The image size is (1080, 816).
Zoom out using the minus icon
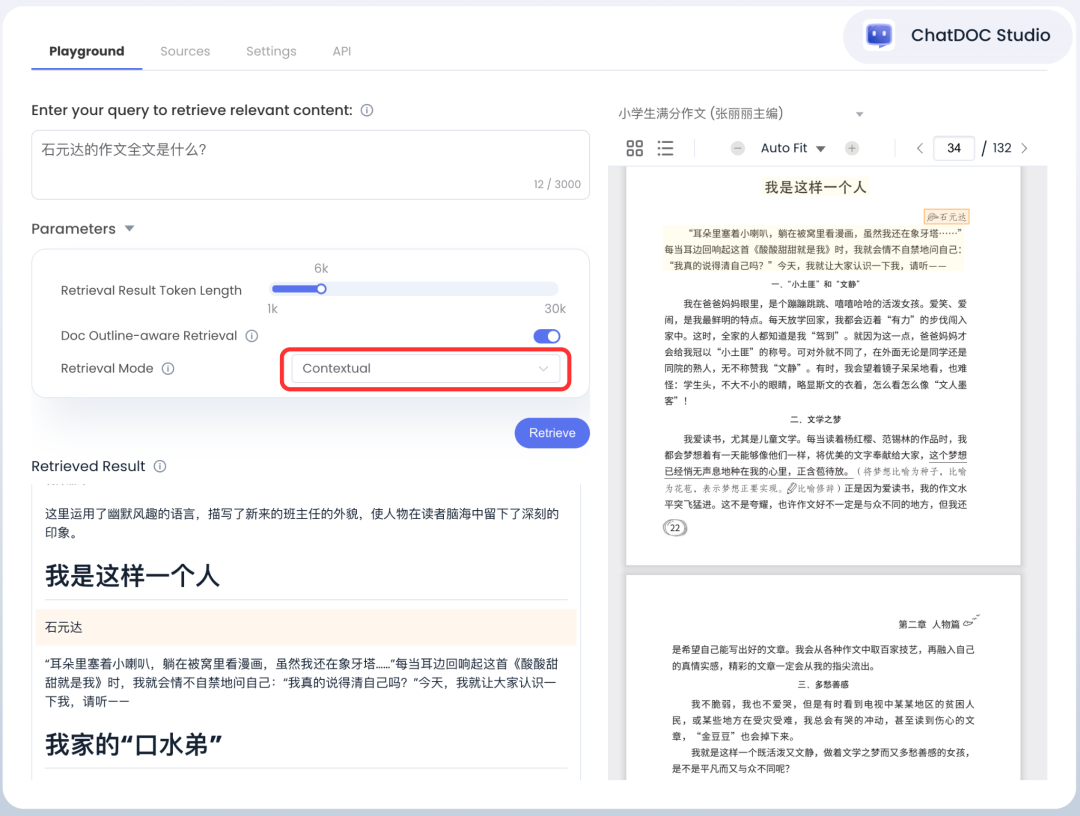(x=736, y=147)
